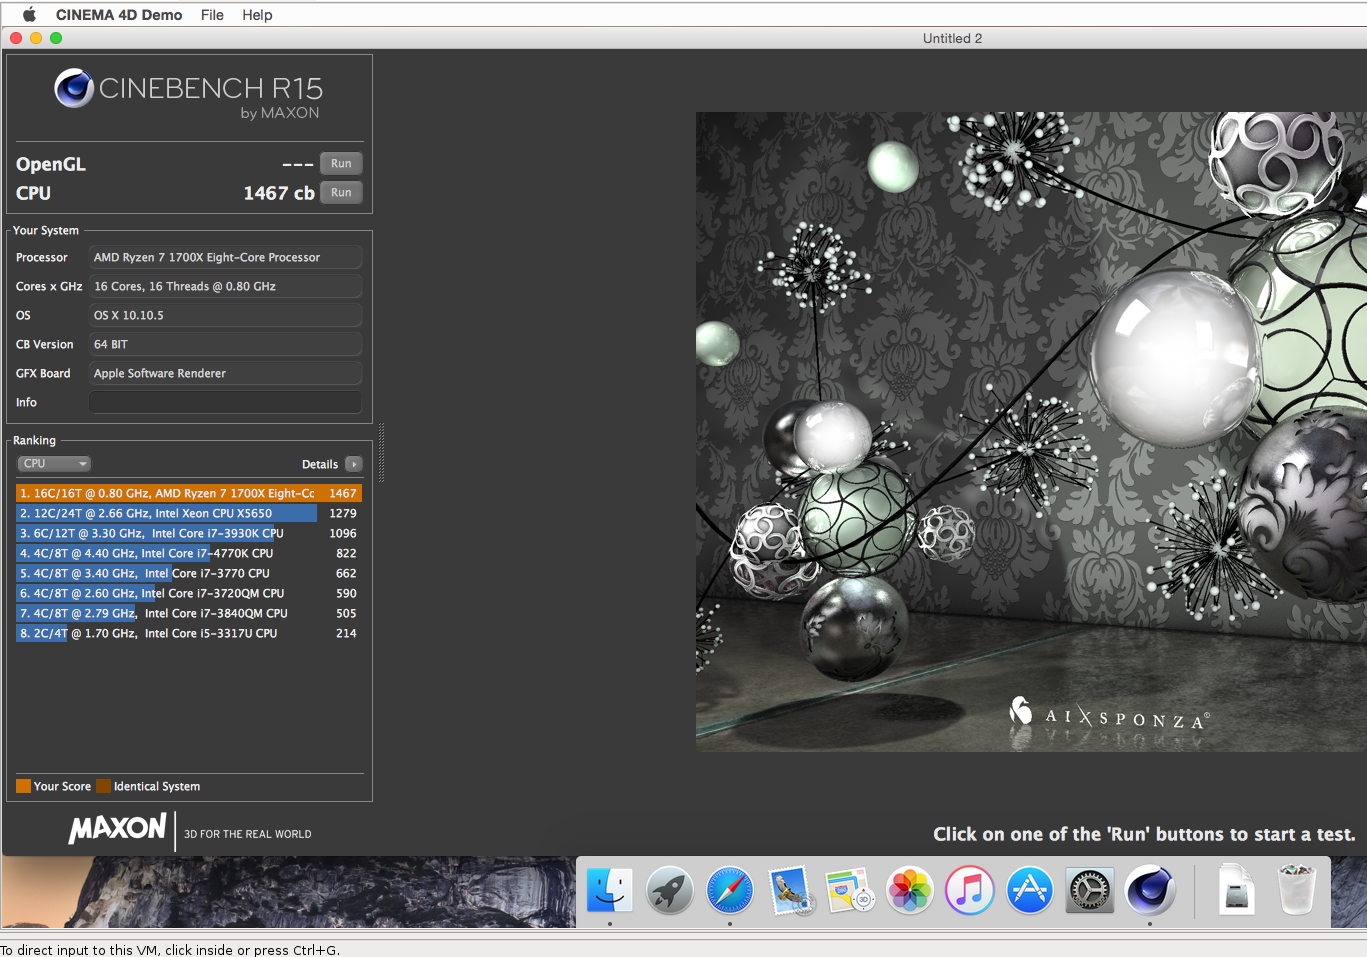Click the brown Identical System legend swatch
This screenshot has width=1367, height=957.
click(103, 786)
